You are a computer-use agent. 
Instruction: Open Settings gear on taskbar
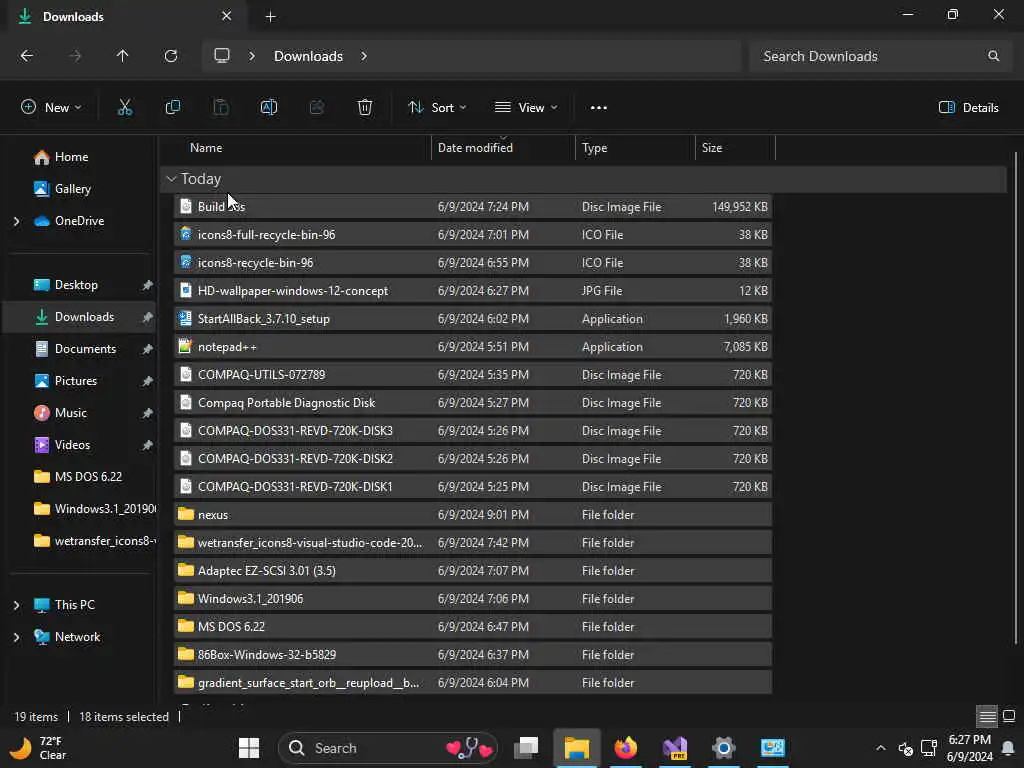pos(724,748)
